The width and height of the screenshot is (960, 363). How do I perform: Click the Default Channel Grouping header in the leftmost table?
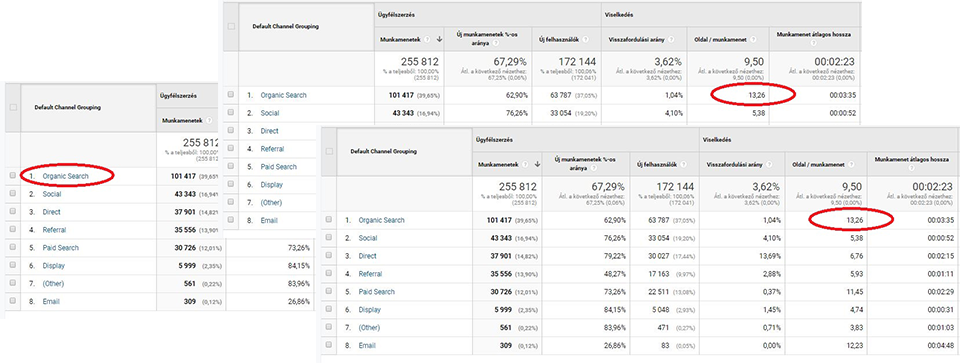click(x=68, y=107)
